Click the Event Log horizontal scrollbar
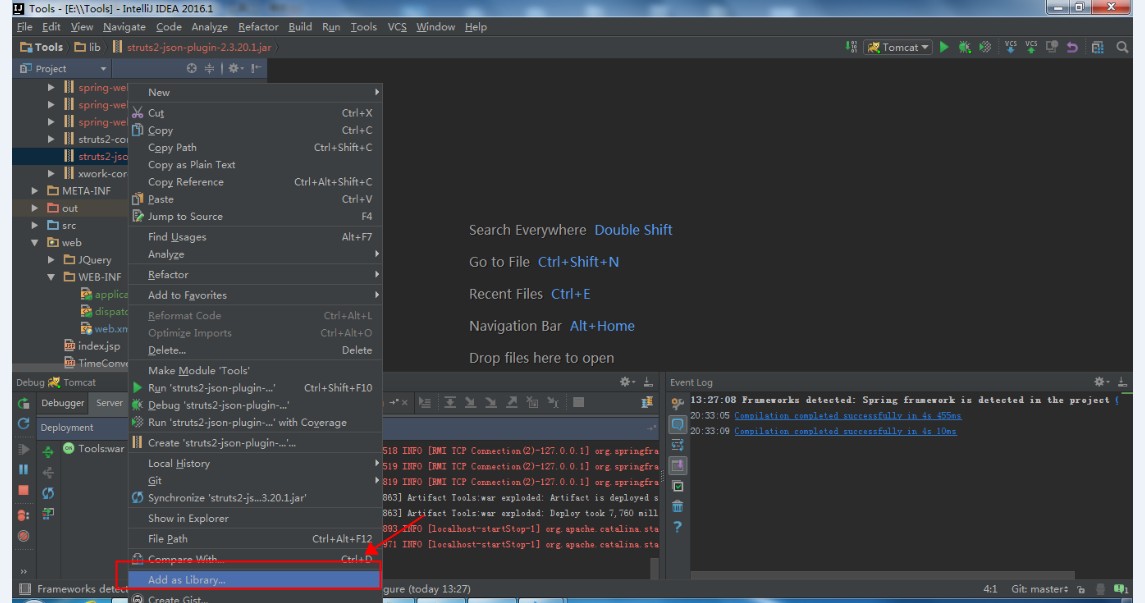The width and height of the screenshot is (1145, 603). pyautogui.click(x=883, y=575)
